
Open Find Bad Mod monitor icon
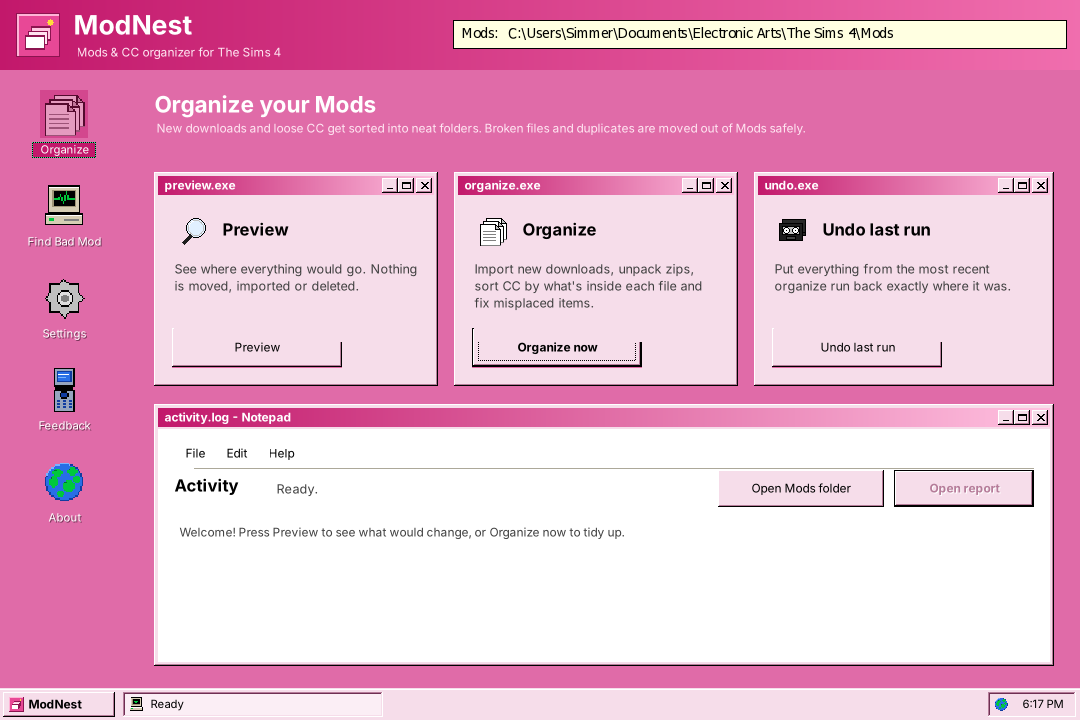coord(64,205)
